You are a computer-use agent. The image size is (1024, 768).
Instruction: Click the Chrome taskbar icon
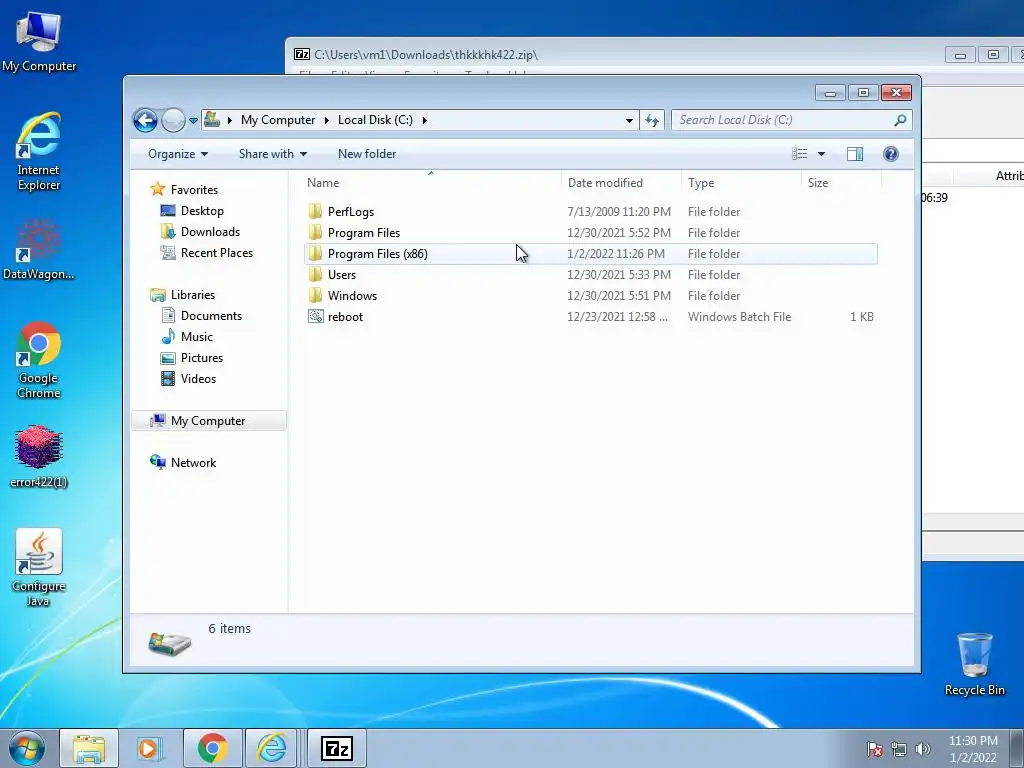pos(212,748)
